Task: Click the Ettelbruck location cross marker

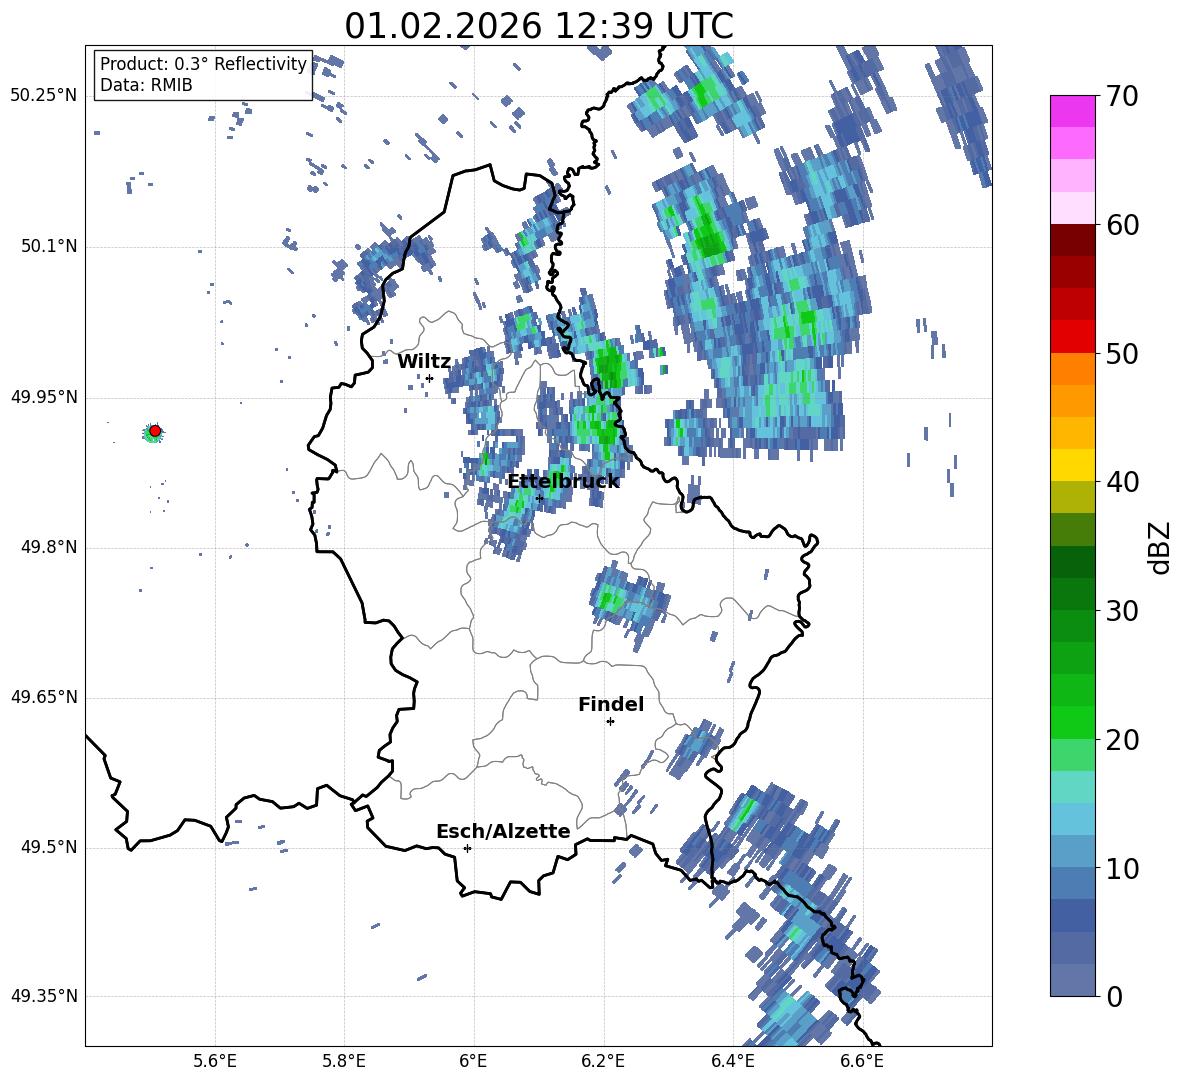Action: 539,498
